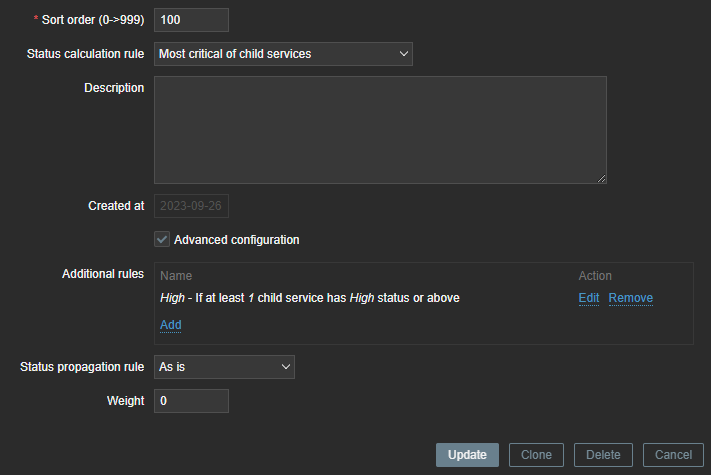The width and height of the screenshot is (711, 475).
Task: Add a new additional rule
Action: pyautogui.click(x=171, y=325)
